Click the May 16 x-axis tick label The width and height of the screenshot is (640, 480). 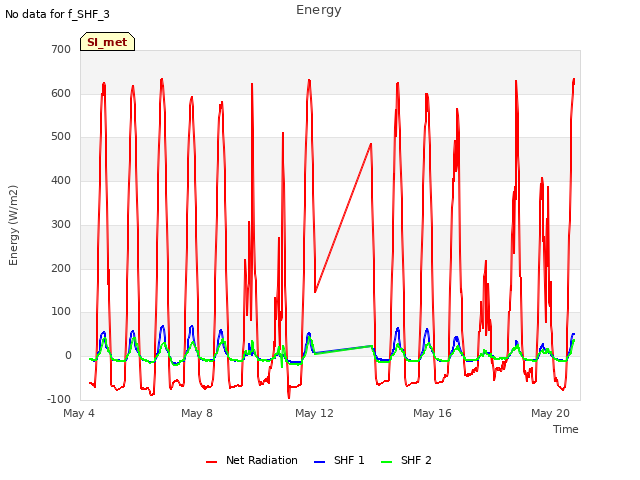pyautogui.click(x=432, y=413)
